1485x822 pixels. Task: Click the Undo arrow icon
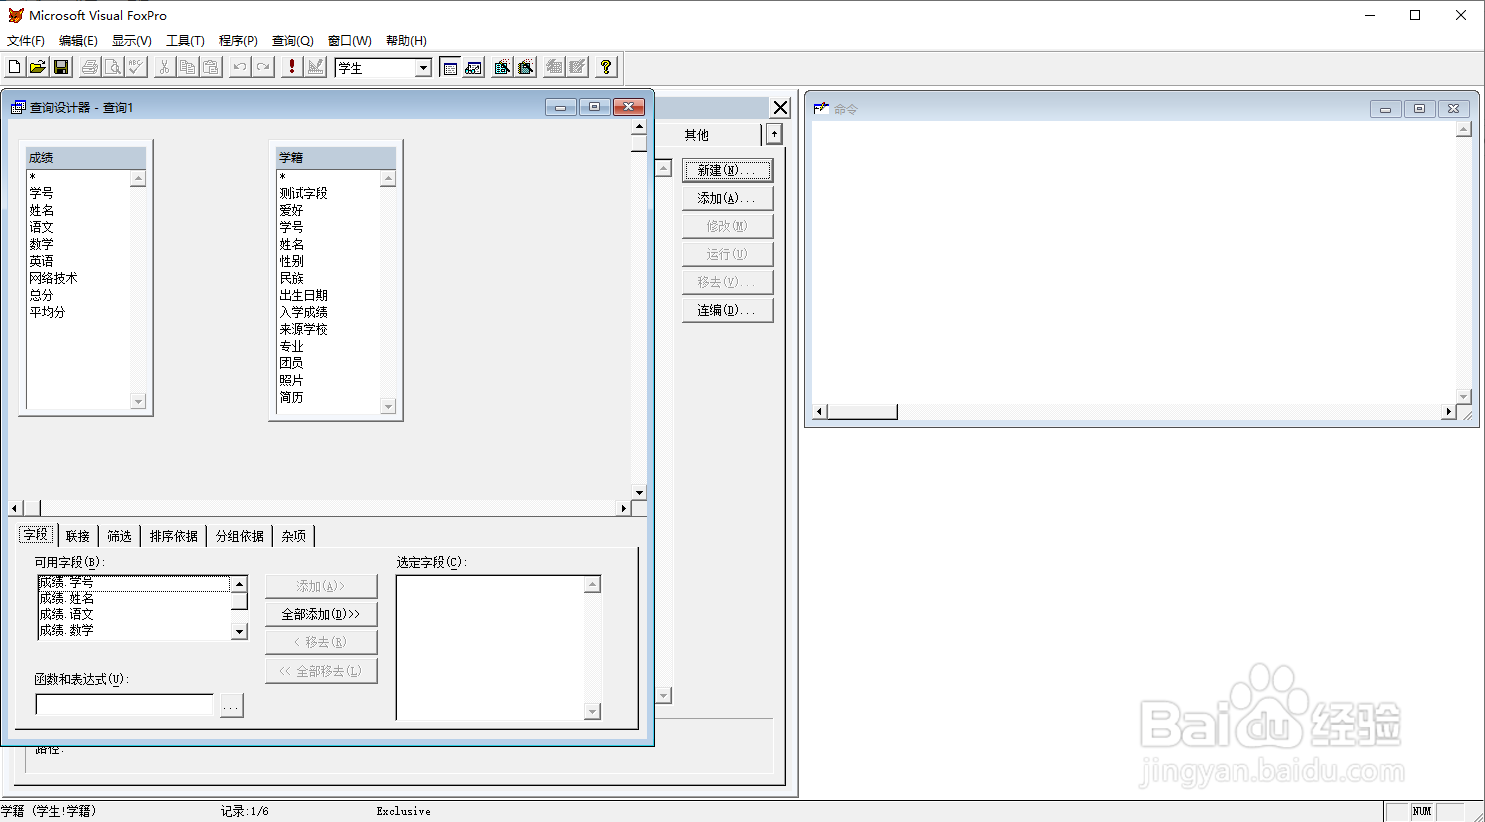tap(240, 67)
